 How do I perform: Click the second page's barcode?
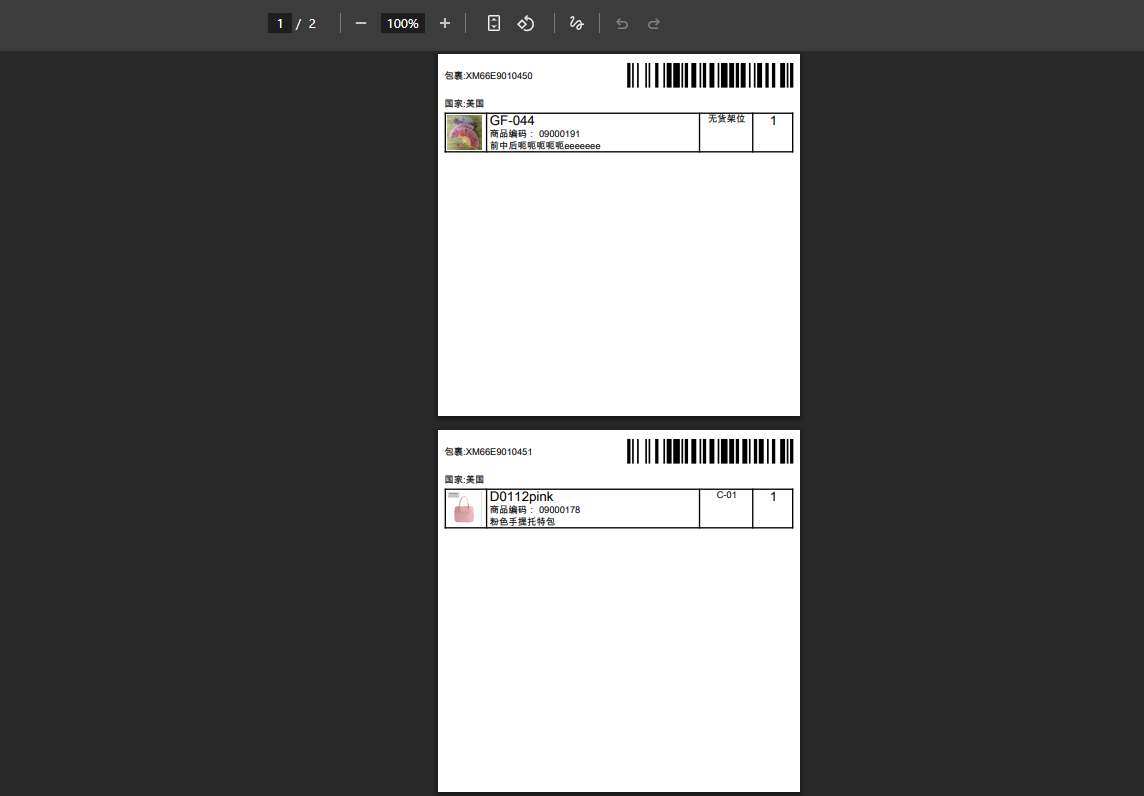(x=710, y=451)
